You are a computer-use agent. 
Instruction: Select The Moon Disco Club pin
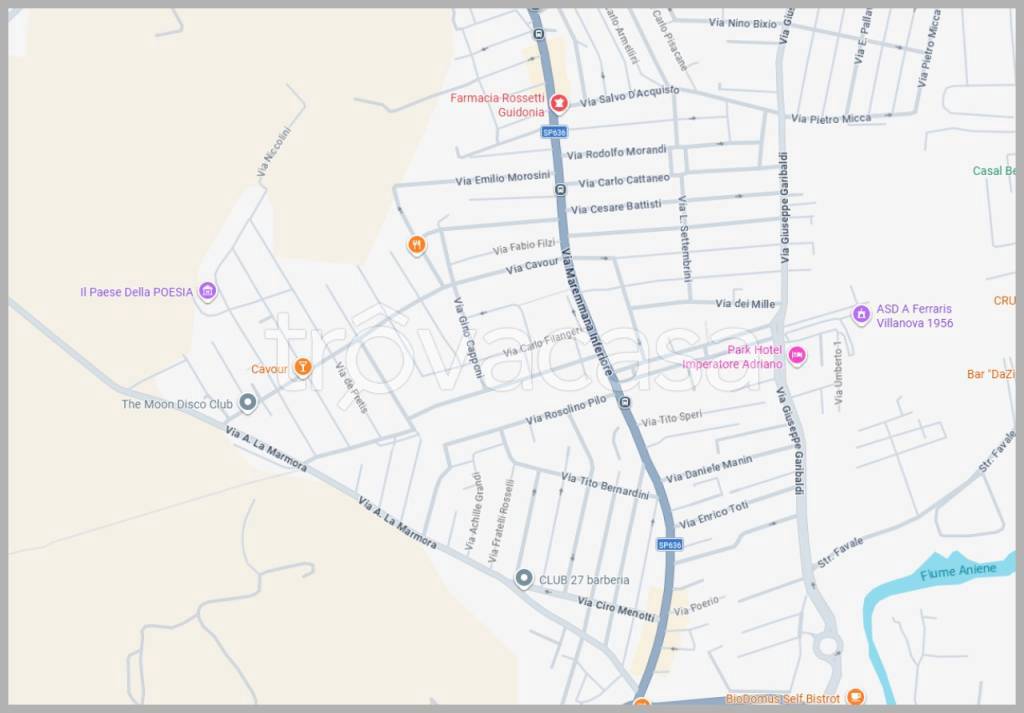[248, 403]
